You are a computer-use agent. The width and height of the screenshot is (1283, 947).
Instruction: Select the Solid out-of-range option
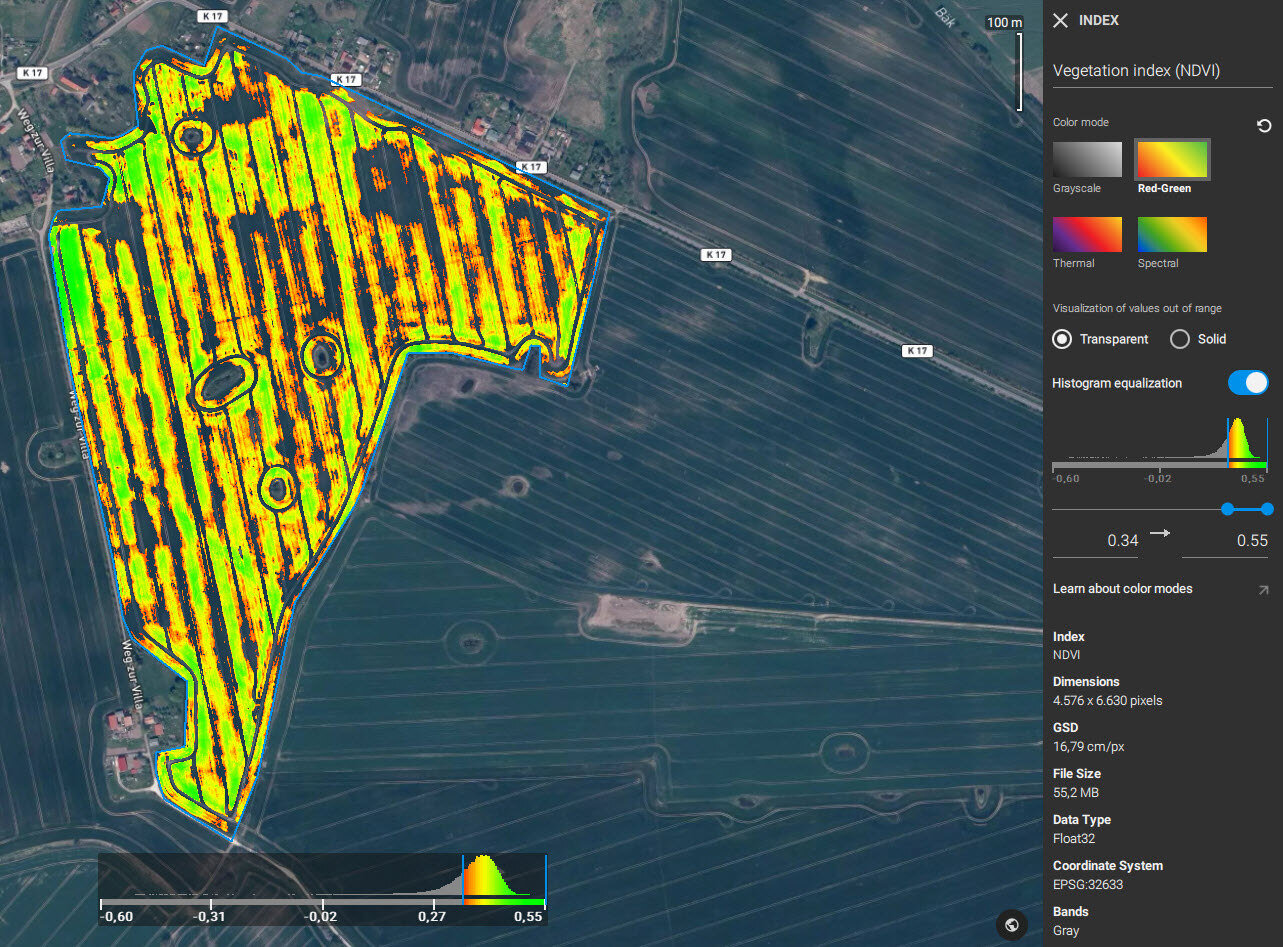[1180, 339]
